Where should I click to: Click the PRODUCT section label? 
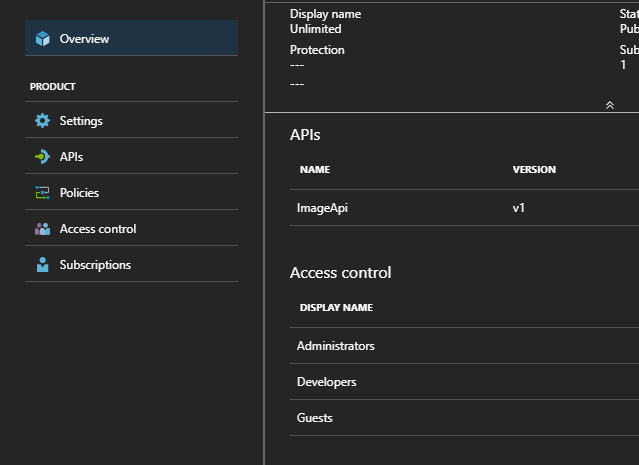[x=53, y=86]
